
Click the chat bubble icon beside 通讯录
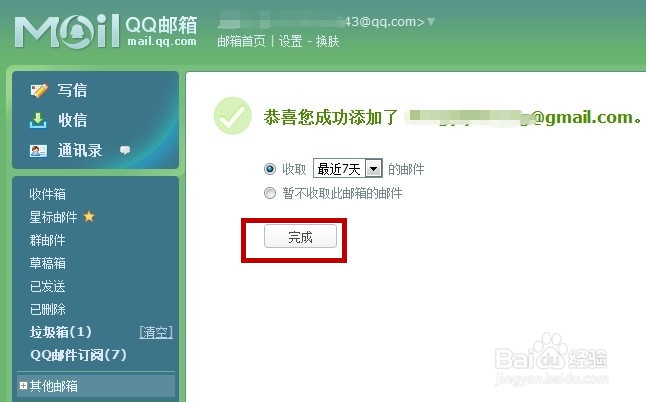pyautogui.click(x=125, y=150)
